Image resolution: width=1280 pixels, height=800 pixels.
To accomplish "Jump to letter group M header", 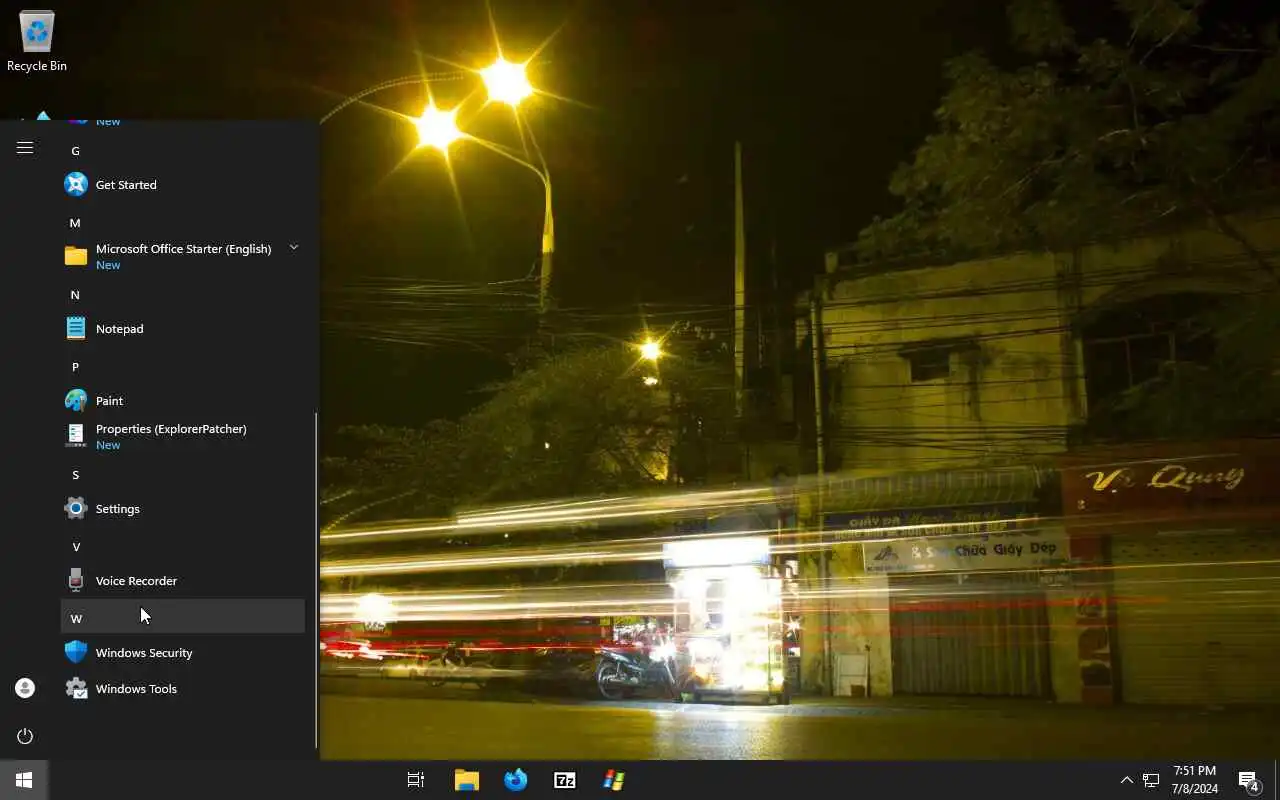I will (75, 223).
